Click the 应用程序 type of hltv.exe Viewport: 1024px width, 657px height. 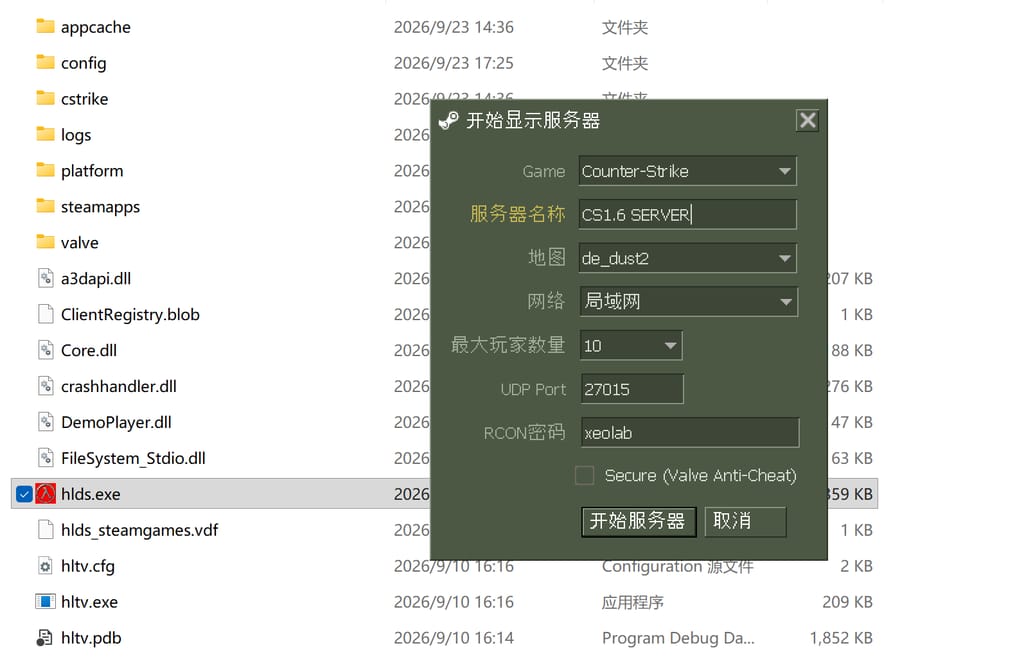pyautogui.click(x=633, y=602)
